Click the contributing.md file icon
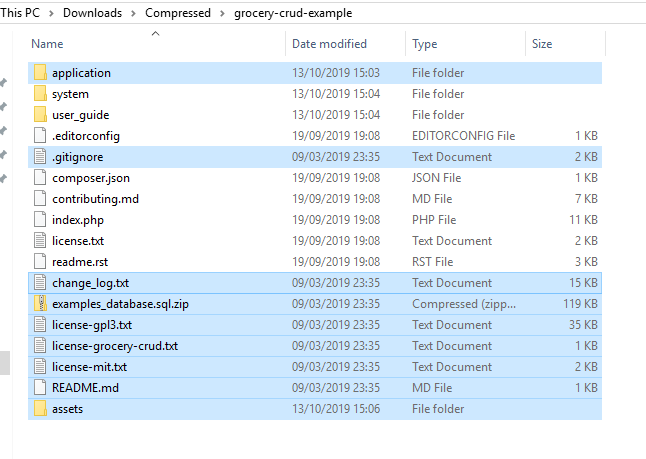This screenshot has width=646, height=459. tap(40, 199)
